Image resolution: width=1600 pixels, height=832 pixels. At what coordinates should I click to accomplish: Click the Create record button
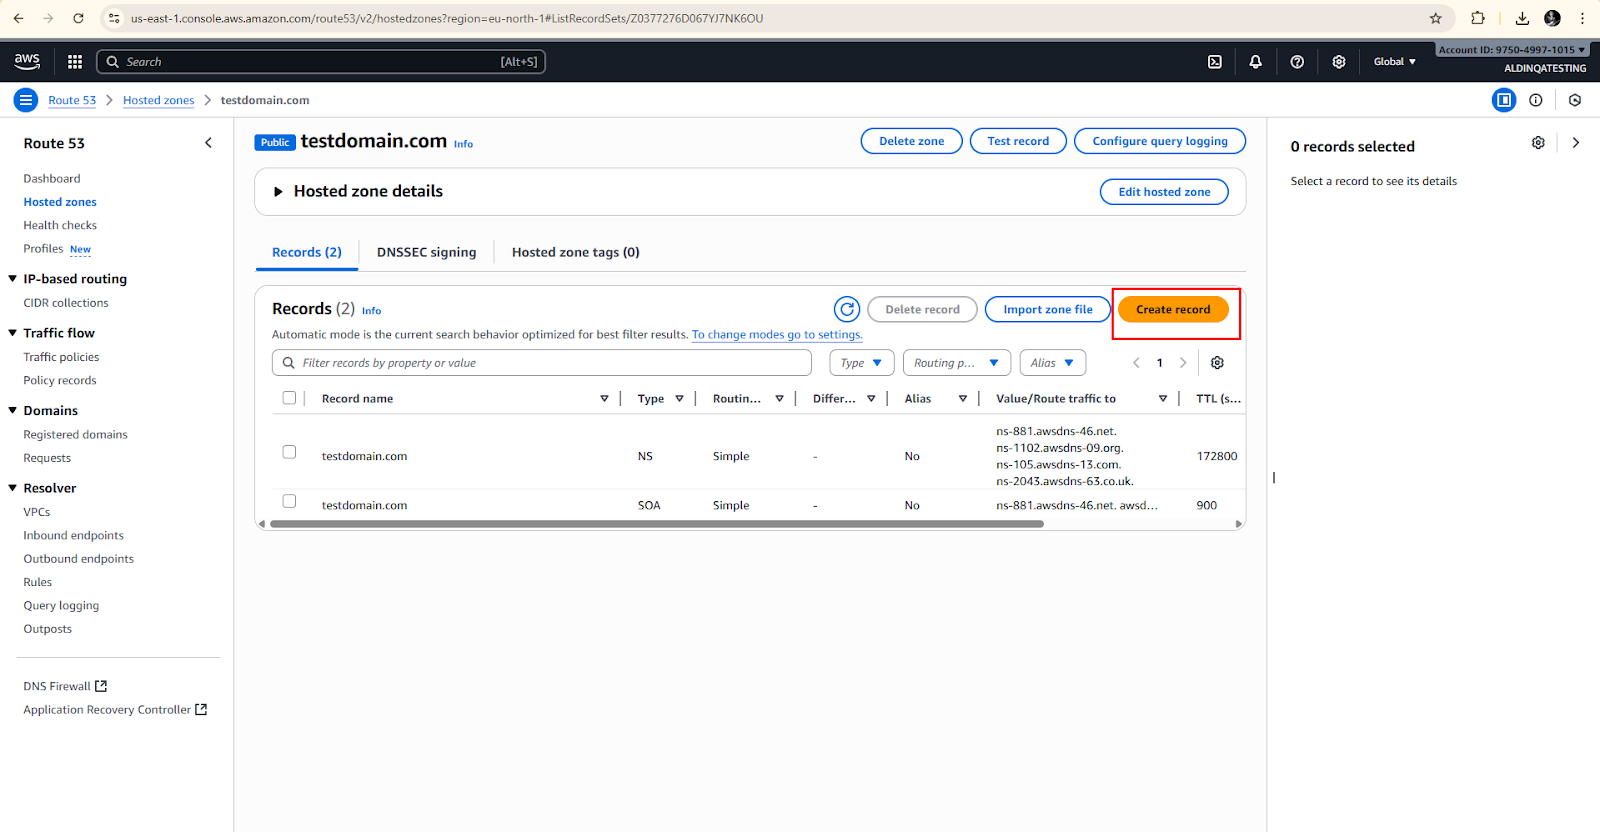[1172, 310]
